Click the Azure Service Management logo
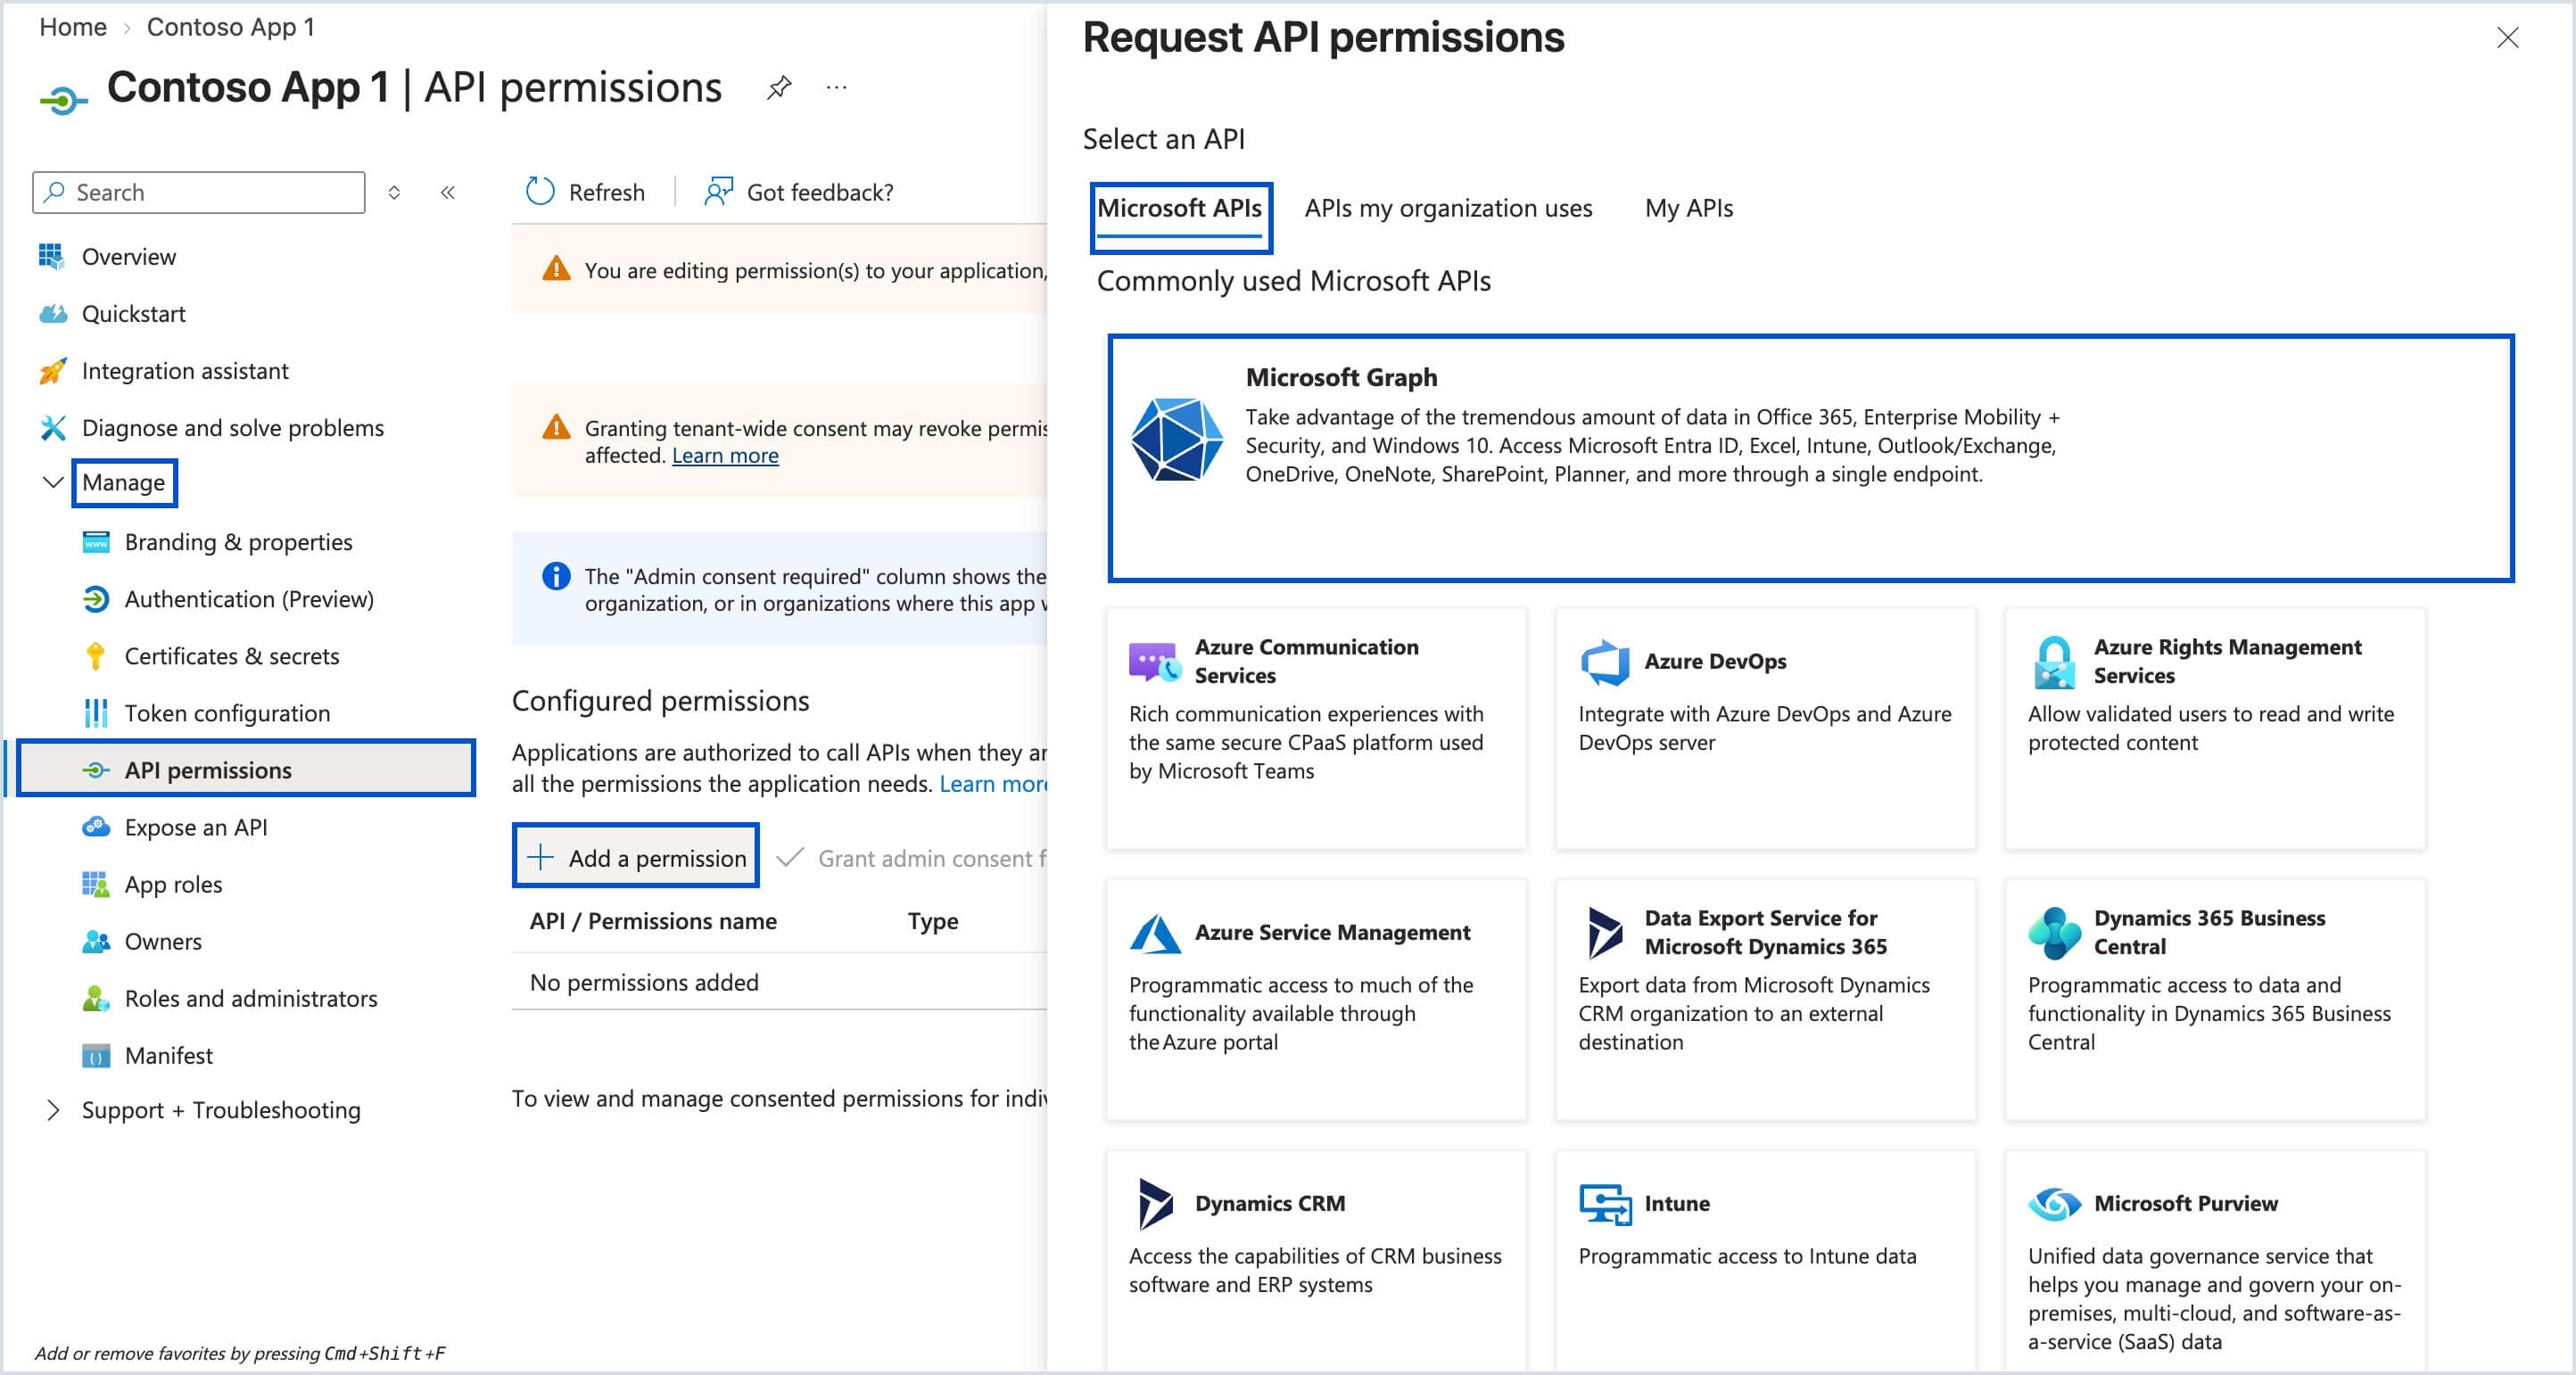Image resolution: width=2576 pixels, height=1375 pixels. coord(1155,933)
